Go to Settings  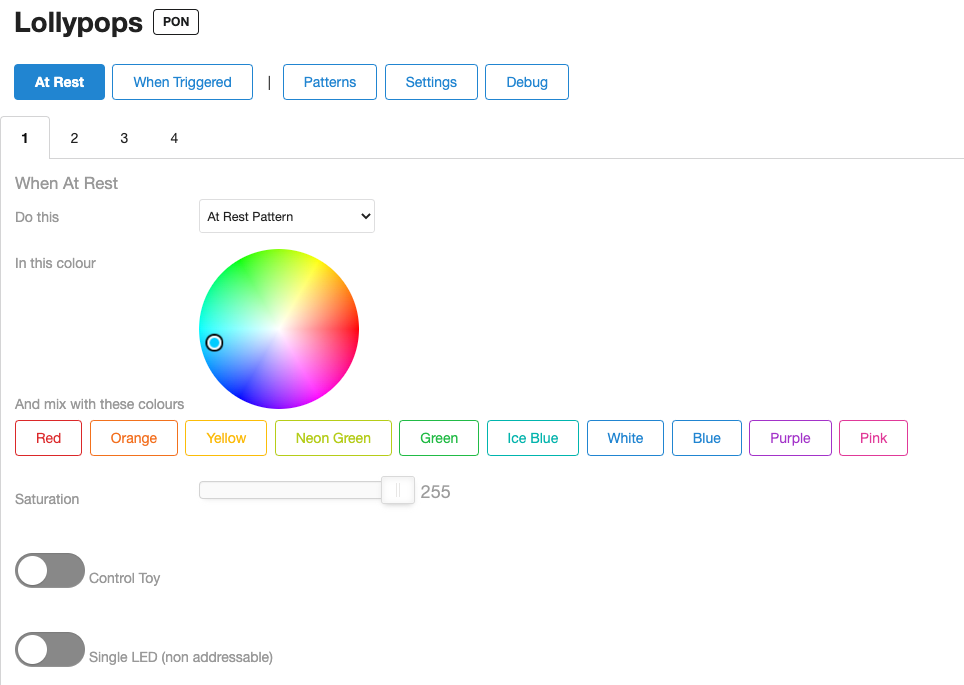pos(431,82)
